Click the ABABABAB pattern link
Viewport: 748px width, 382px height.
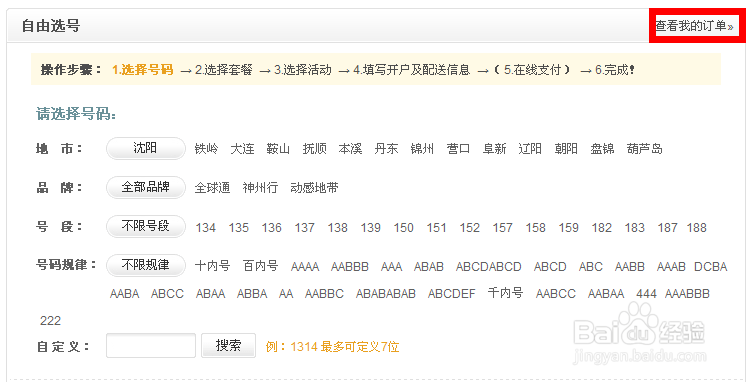point(385,294)
